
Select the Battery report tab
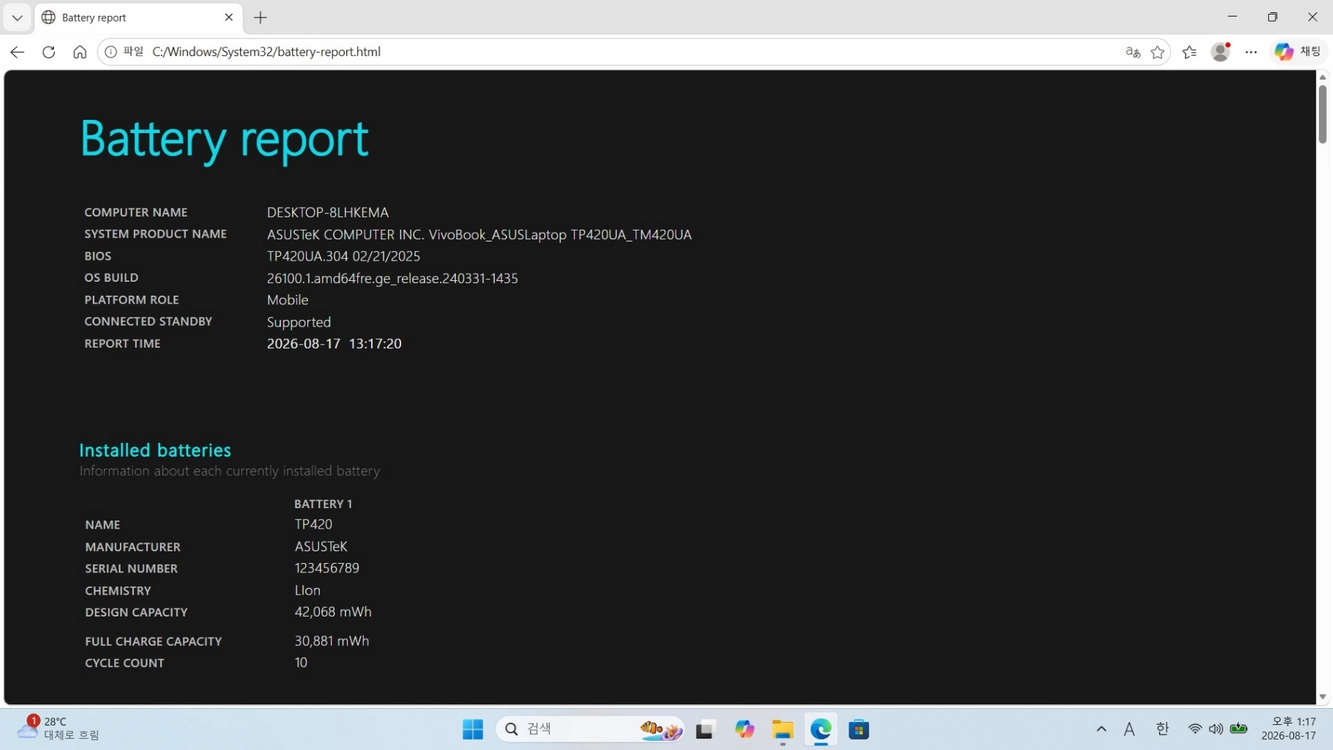pyautogui.click(x=137, y=18)
